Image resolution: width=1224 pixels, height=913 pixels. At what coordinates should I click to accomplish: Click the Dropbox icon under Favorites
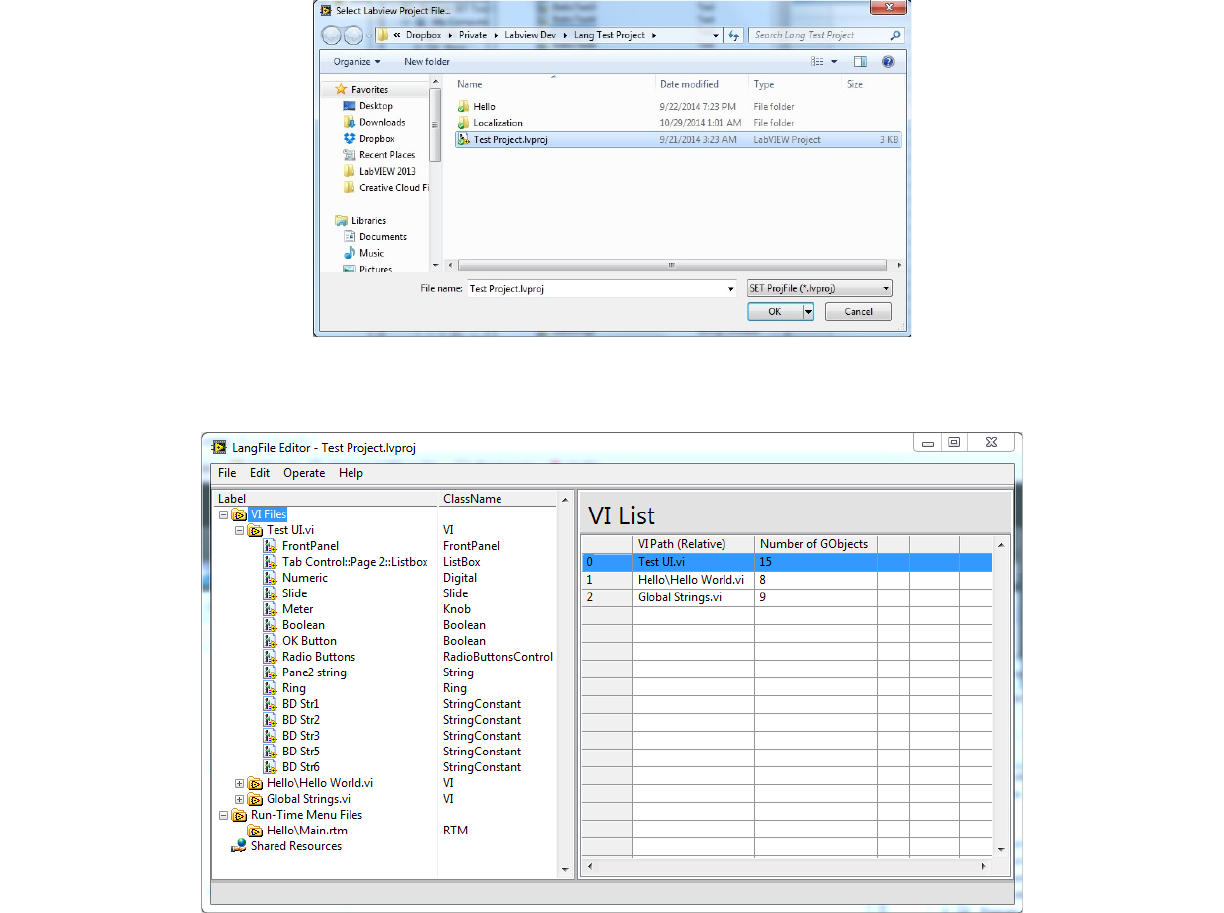pos(349,139)
